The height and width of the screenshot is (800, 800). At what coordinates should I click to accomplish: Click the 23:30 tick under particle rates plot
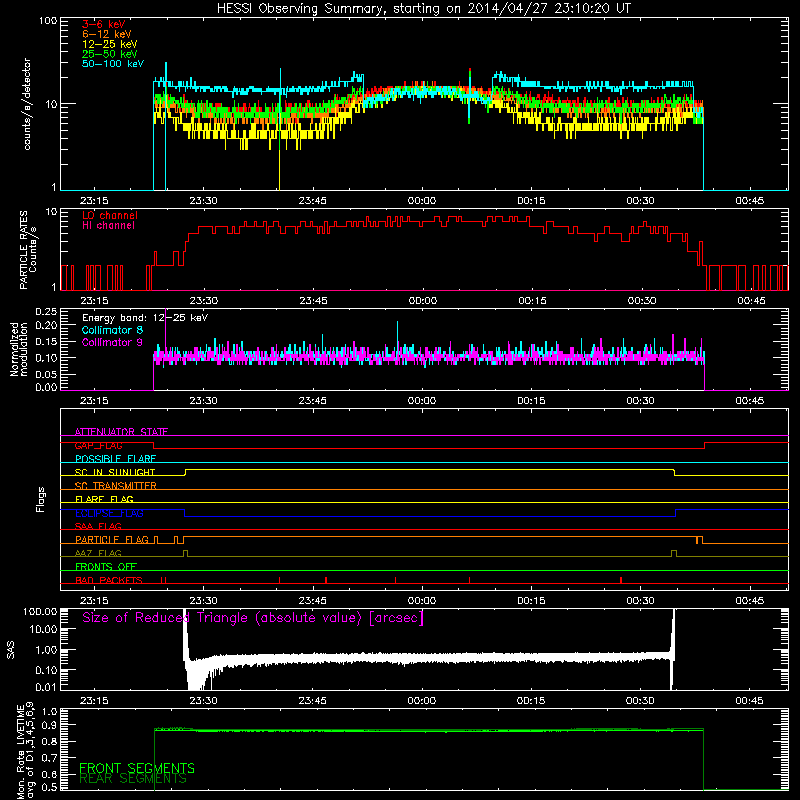[x=204, y=301]
